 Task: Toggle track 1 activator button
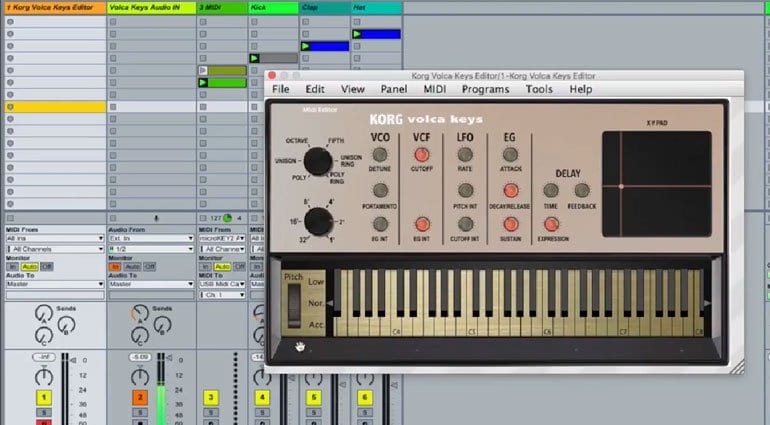point(44,397)
